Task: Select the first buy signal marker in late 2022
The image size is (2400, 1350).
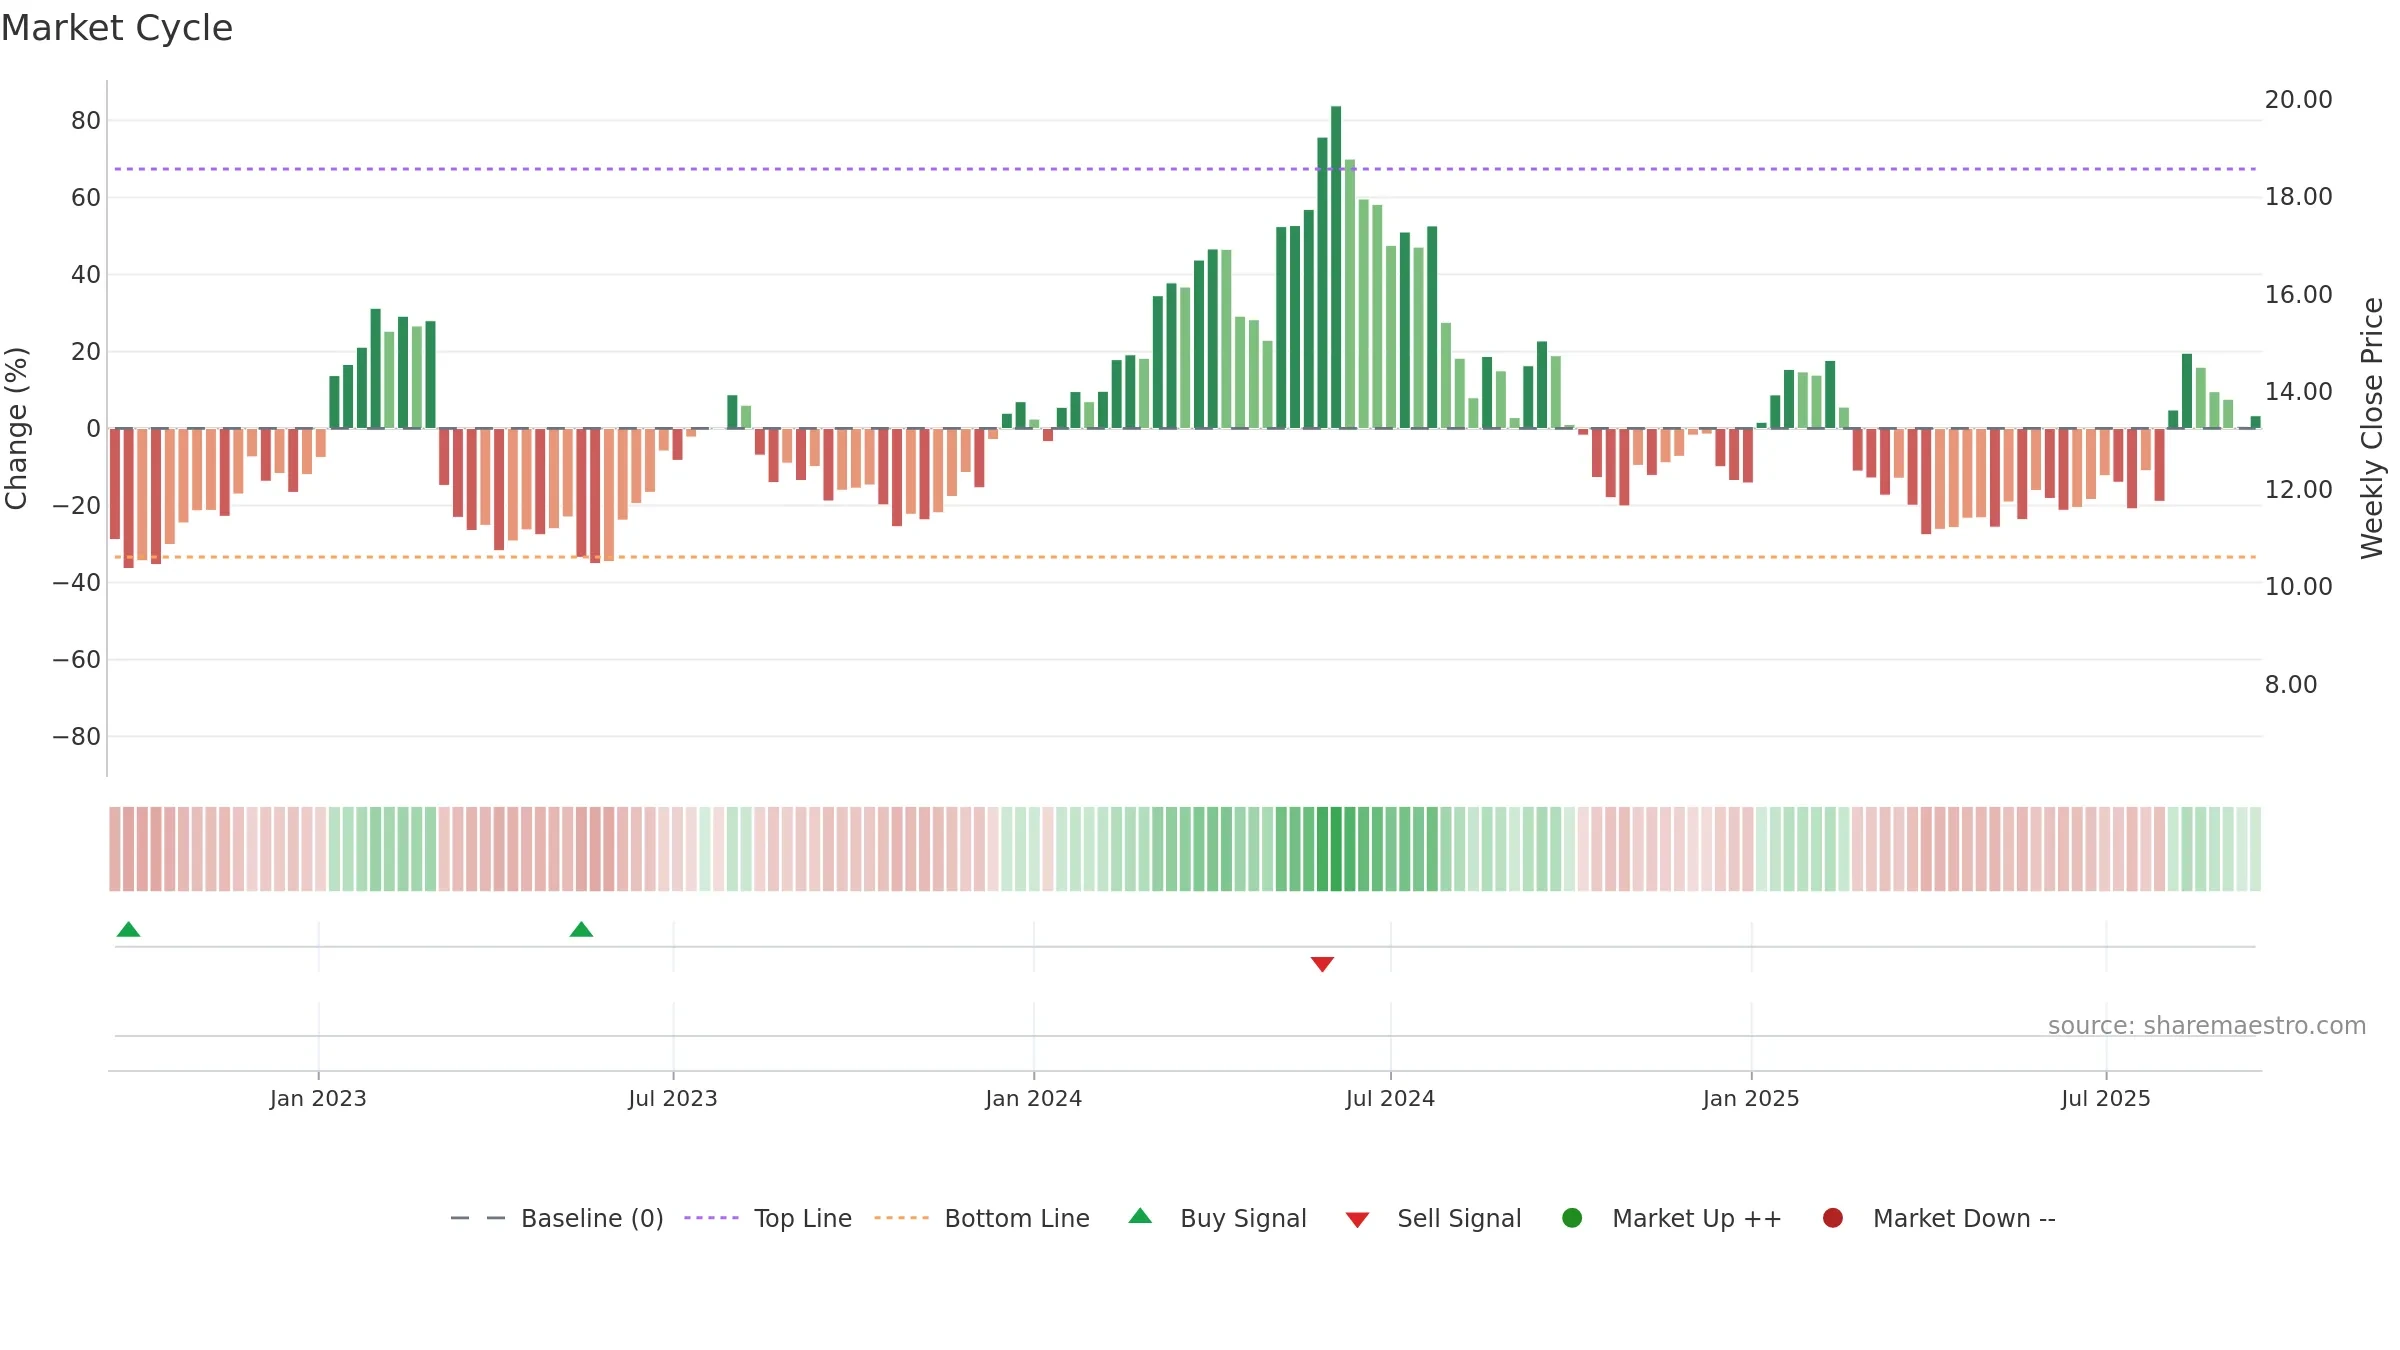Action: pos(128,929)
